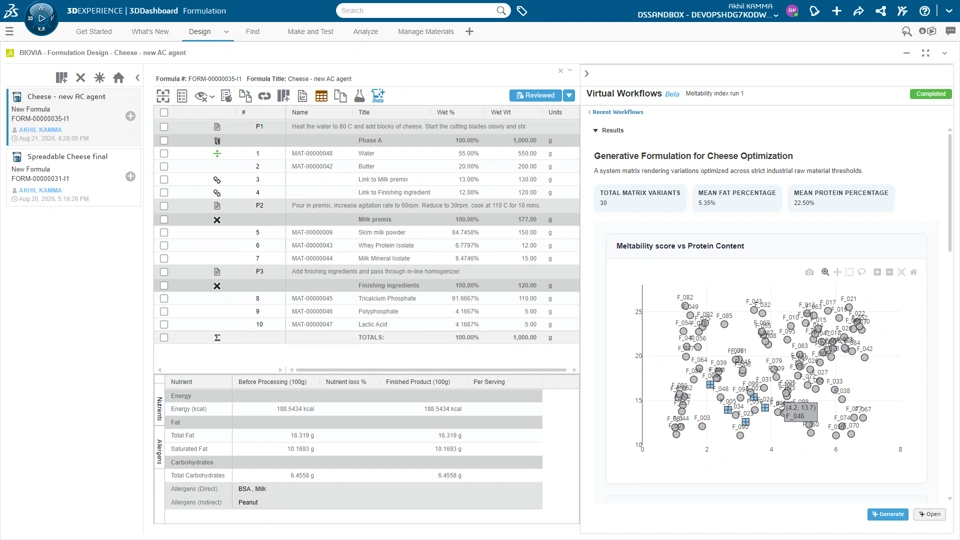Open the Design tab dropdown arrow

point(226,32)
